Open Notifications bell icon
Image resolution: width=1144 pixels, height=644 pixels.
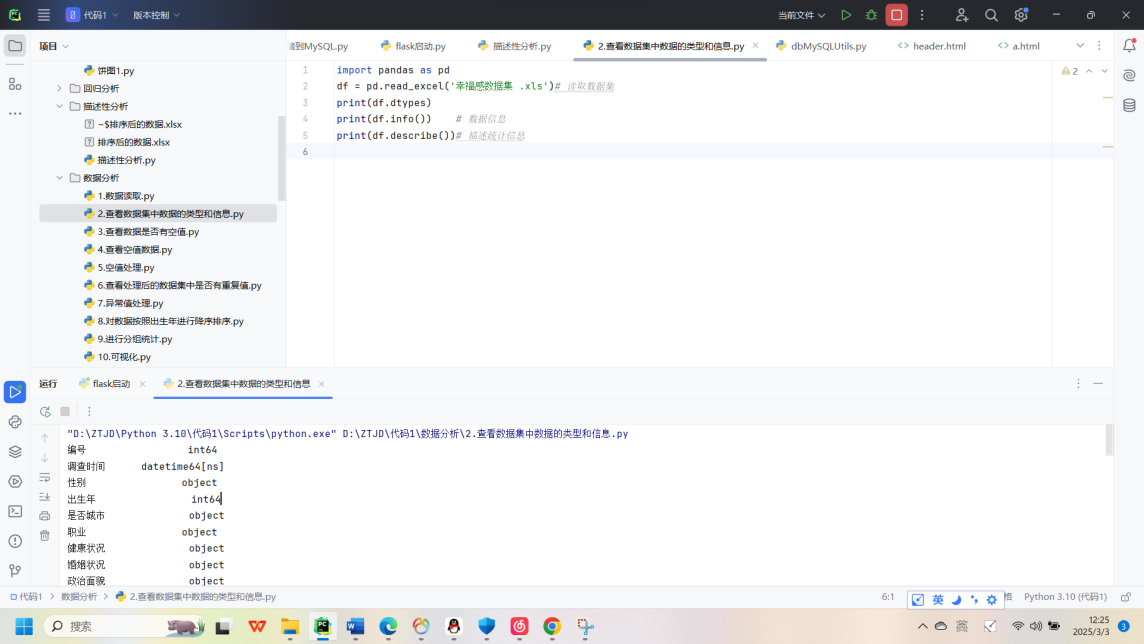point(1129,45)
